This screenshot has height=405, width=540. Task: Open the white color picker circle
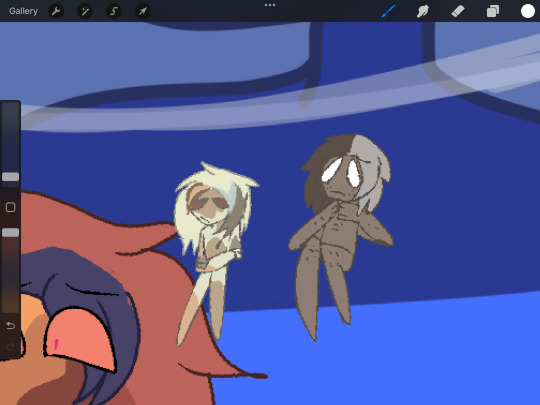(528, 11)
